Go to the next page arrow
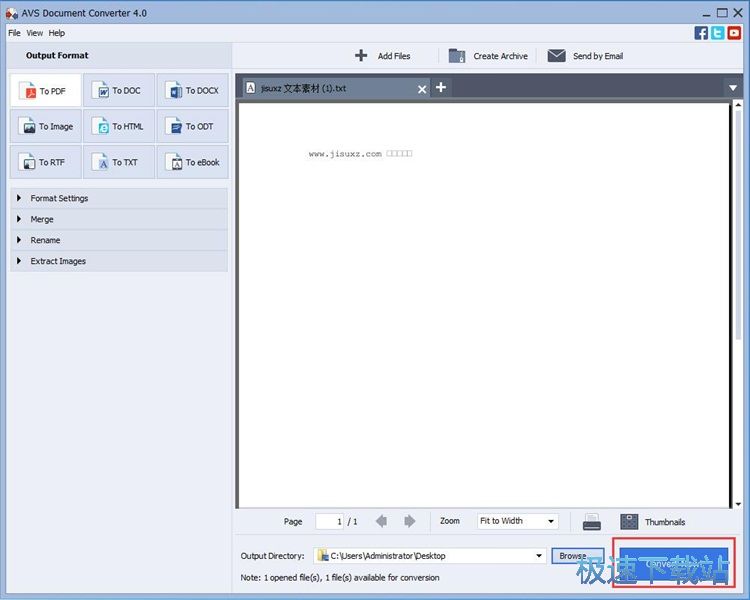Viewport: 750px width, 600px height. coord(410,521)
